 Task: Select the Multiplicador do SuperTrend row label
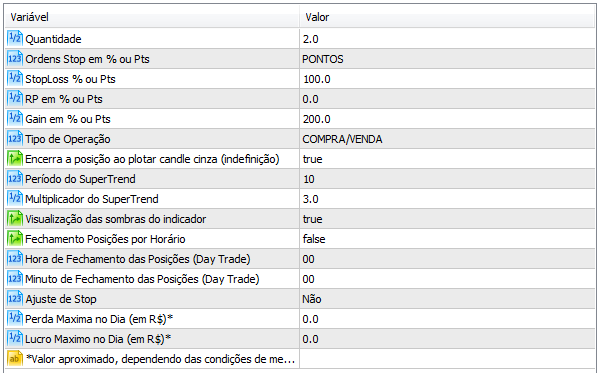92,199
